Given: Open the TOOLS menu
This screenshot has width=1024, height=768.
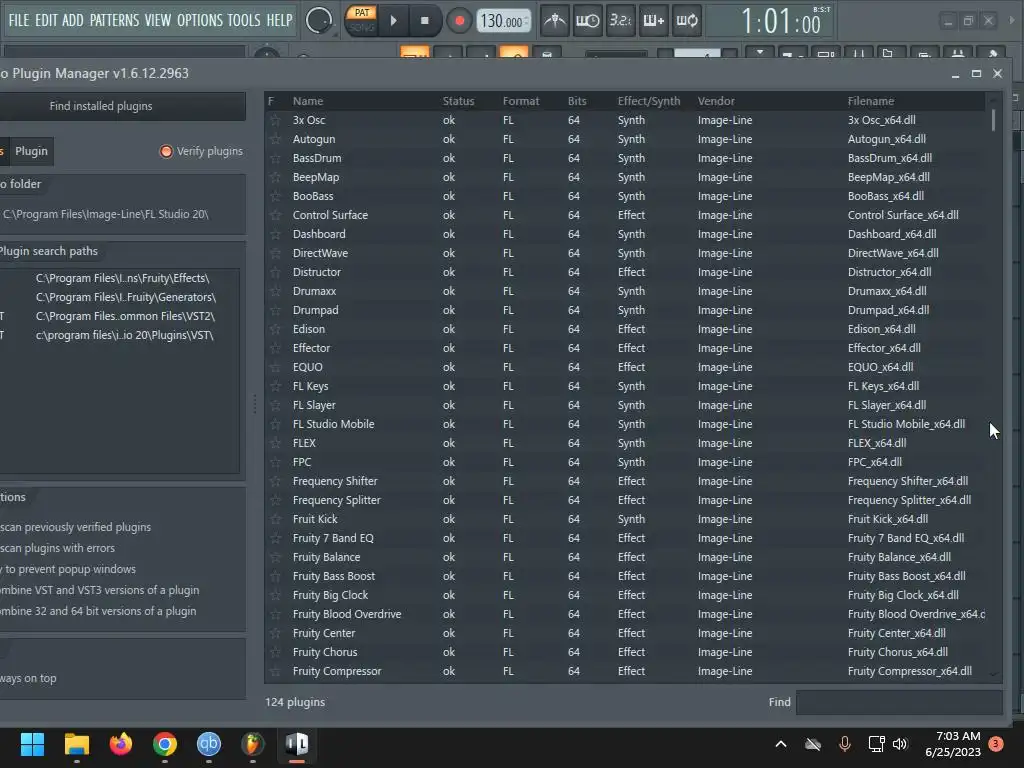Looking at the screenshot, I should coord(244,20).
